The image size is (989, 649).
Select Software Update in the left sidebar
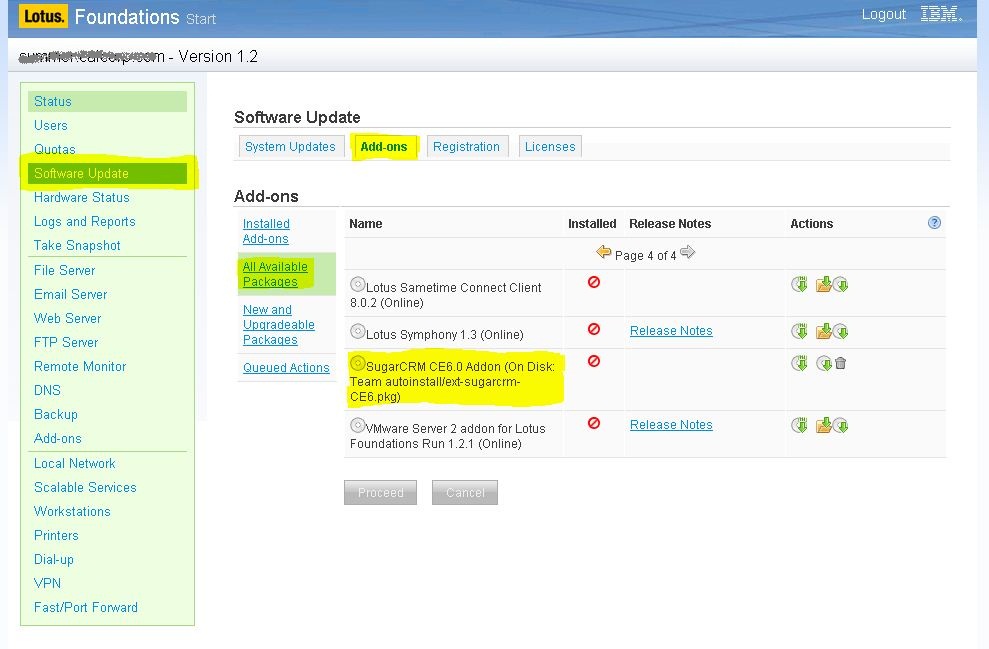click(107, 173)
